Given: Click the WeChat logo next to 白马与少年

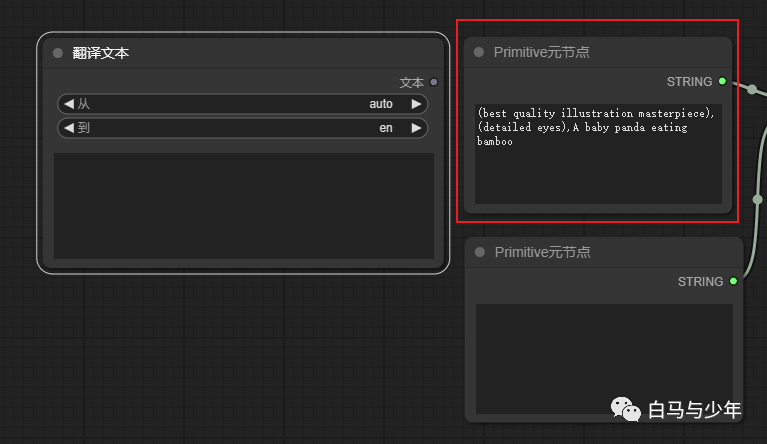Looking at the screenshot, I should [x=627, y=409].
